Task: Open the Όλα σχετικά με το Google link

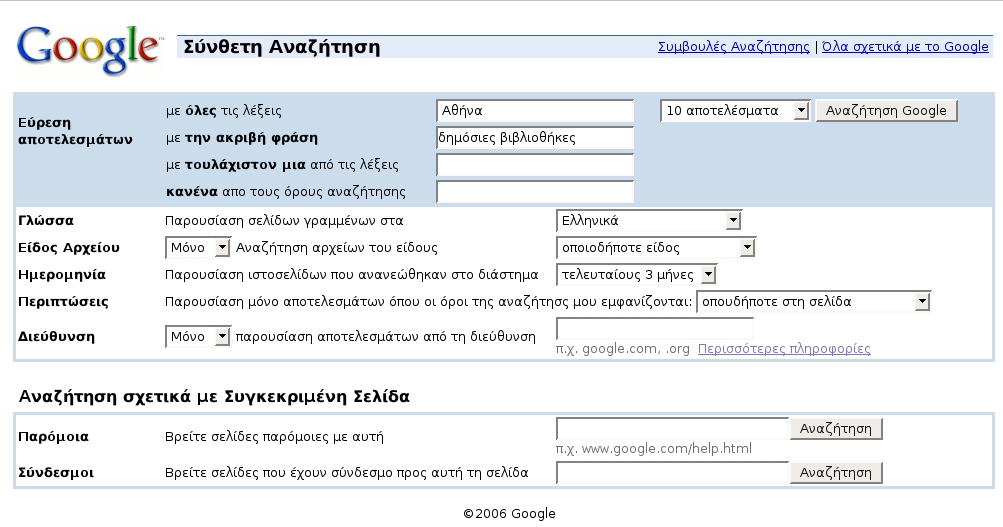Action: 905,47
